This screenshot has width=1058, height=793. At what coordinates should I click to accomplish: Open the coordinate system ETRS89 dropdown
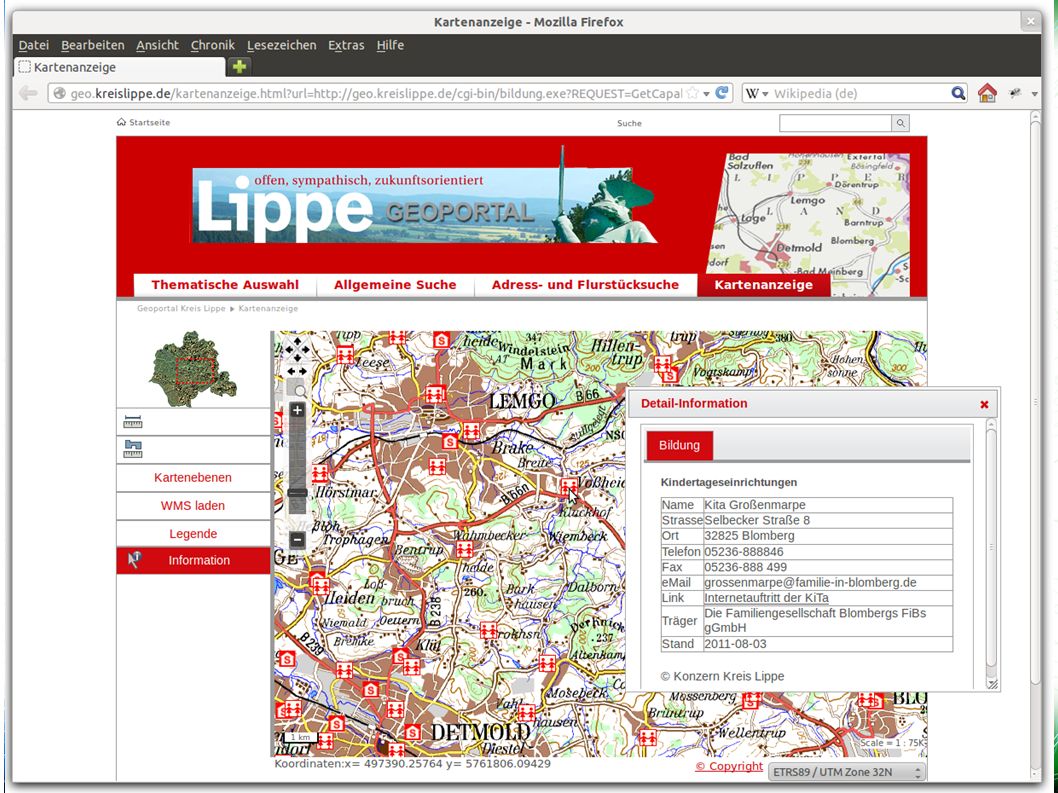tap(846, 772)
